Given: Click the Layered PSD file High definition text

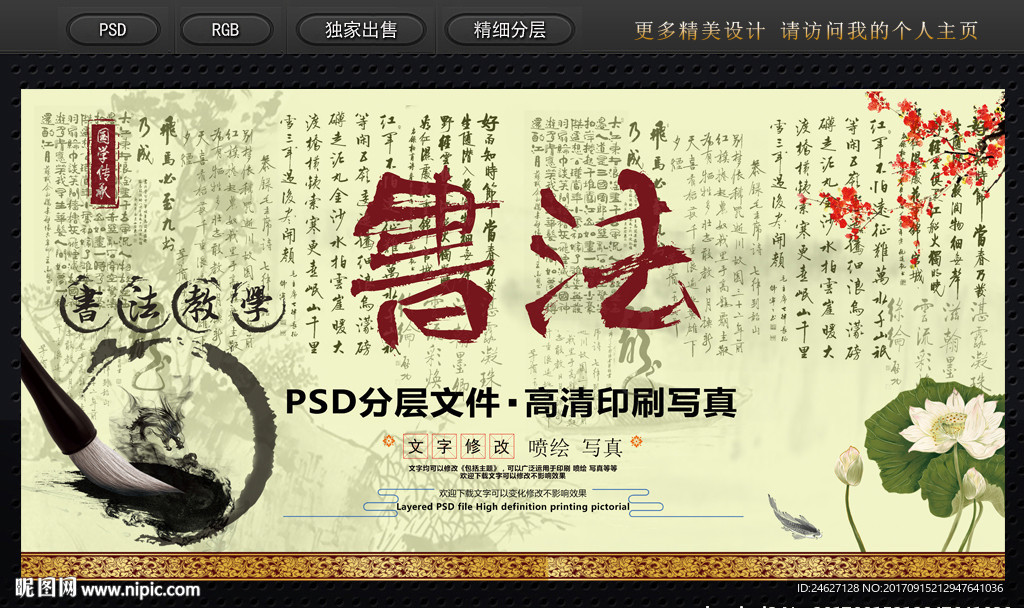Looking at the screenshot, I should pyautogui.click(x=513, y=507).
